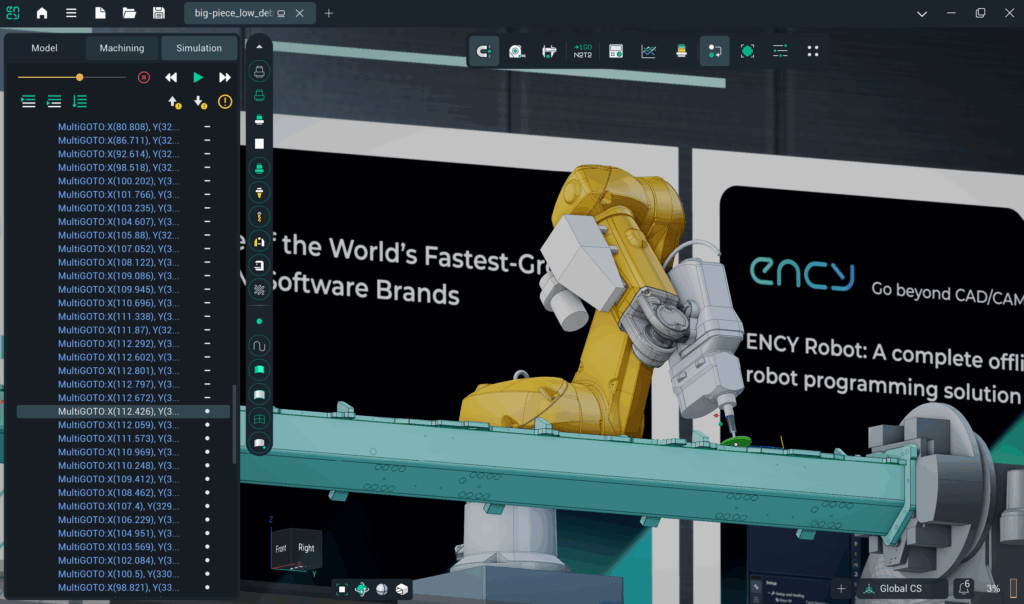Image resolution: width=1024 pixels, height=604 pixels.
Task: Toggle the white square workpiece visibility icon
Action: point(259,144)
